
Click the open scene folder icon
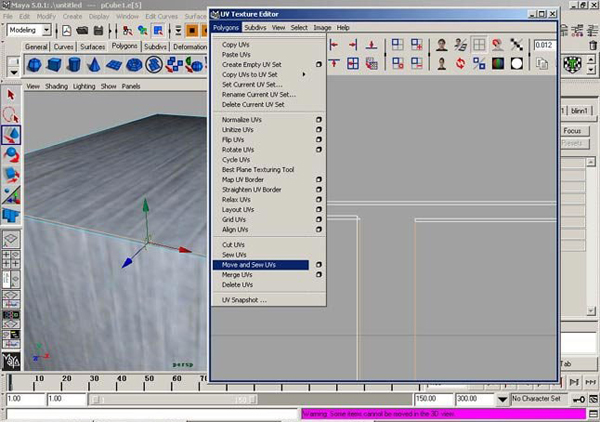(82, 30)
